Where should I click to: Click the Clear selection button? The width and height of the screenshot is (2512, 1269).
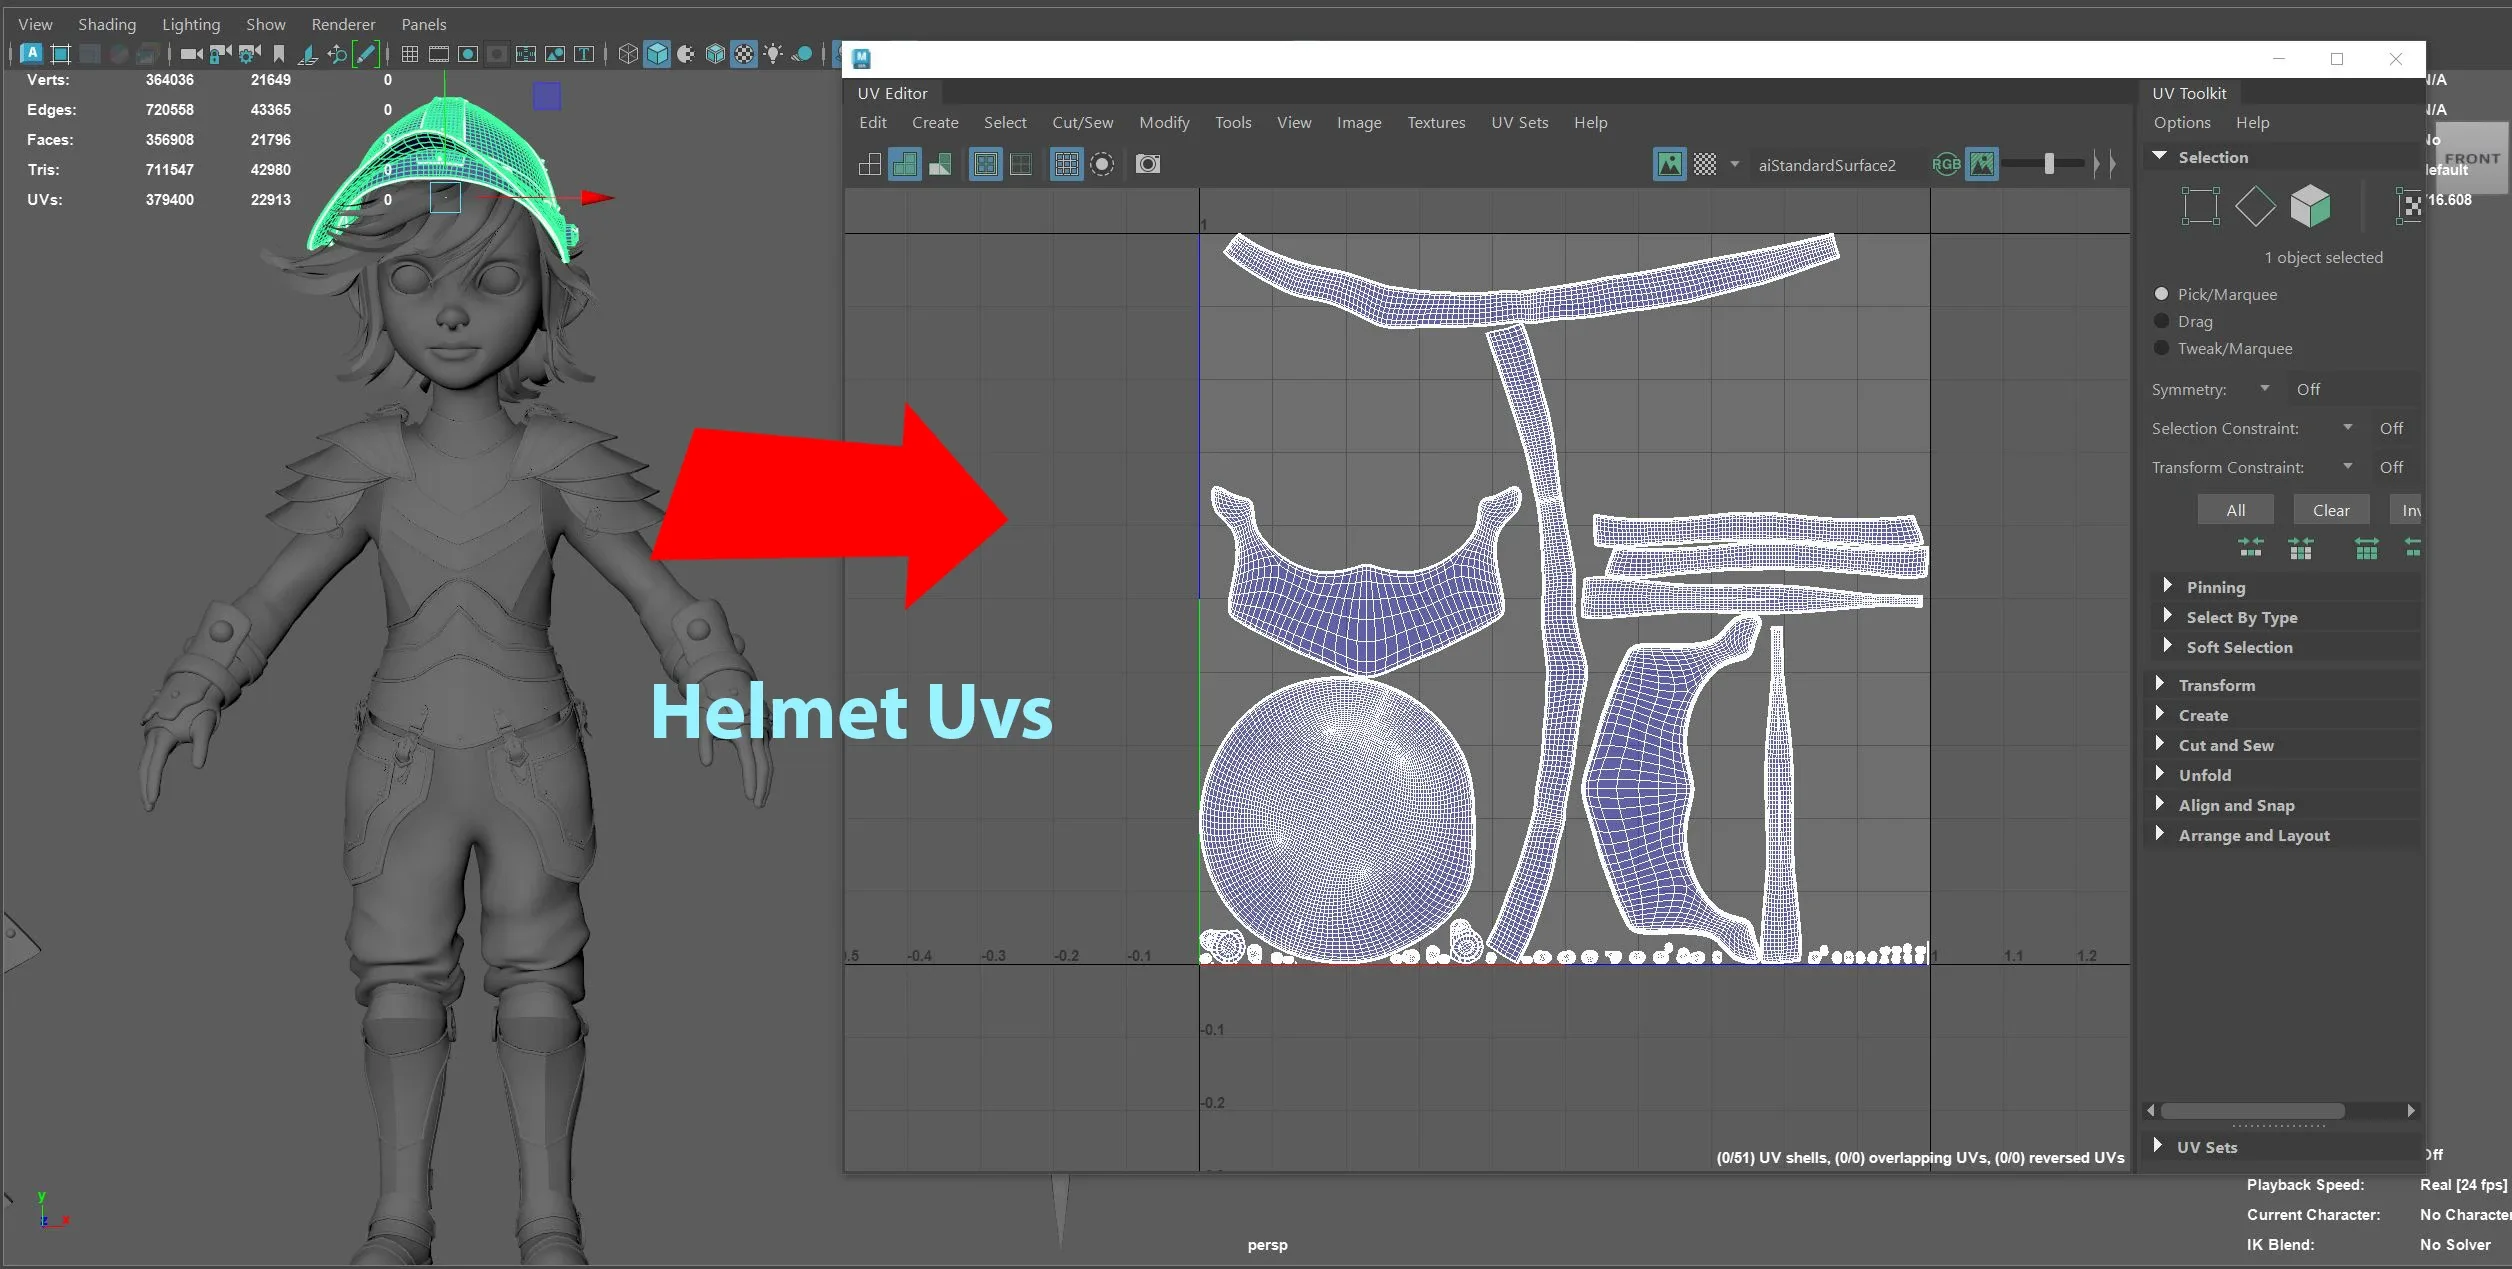2331,510
